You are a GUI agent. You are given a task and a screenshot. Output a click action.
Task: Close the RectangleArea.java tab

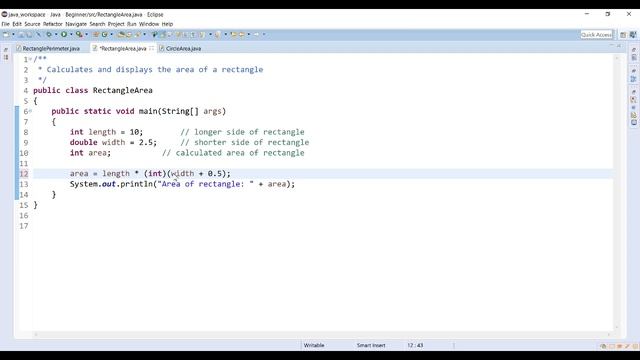(151, 48)
